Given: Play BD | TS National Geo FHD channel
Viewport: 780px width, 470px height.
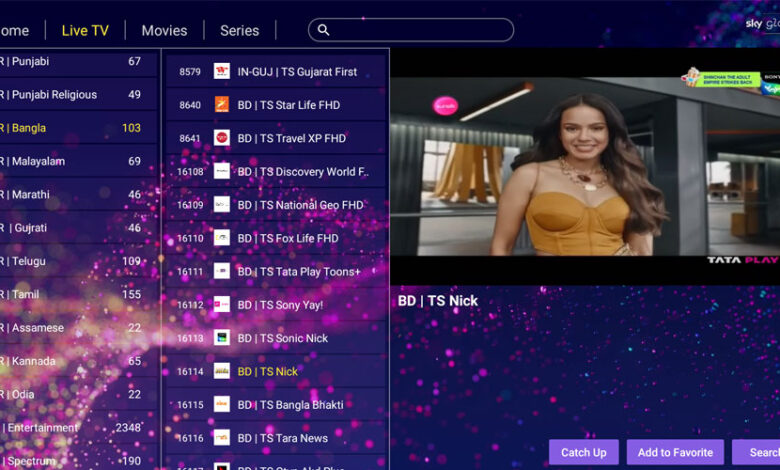Looking at the screenshot, I should point(300,205).
